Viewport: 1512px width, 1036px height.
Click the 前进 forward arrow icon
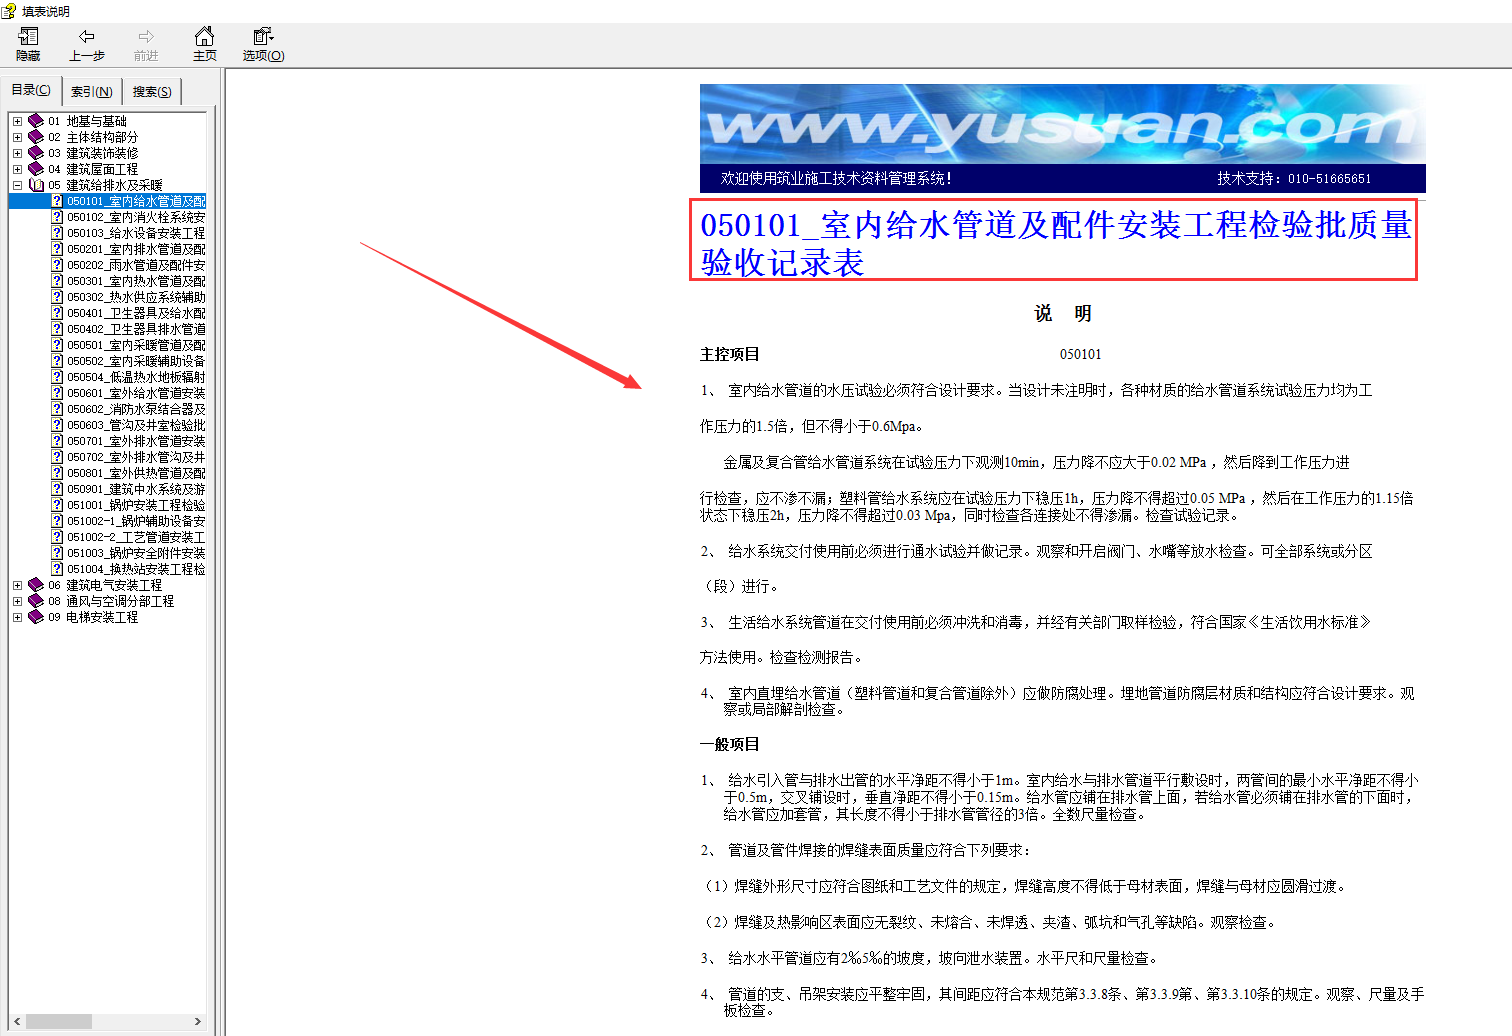pos(146,37)
